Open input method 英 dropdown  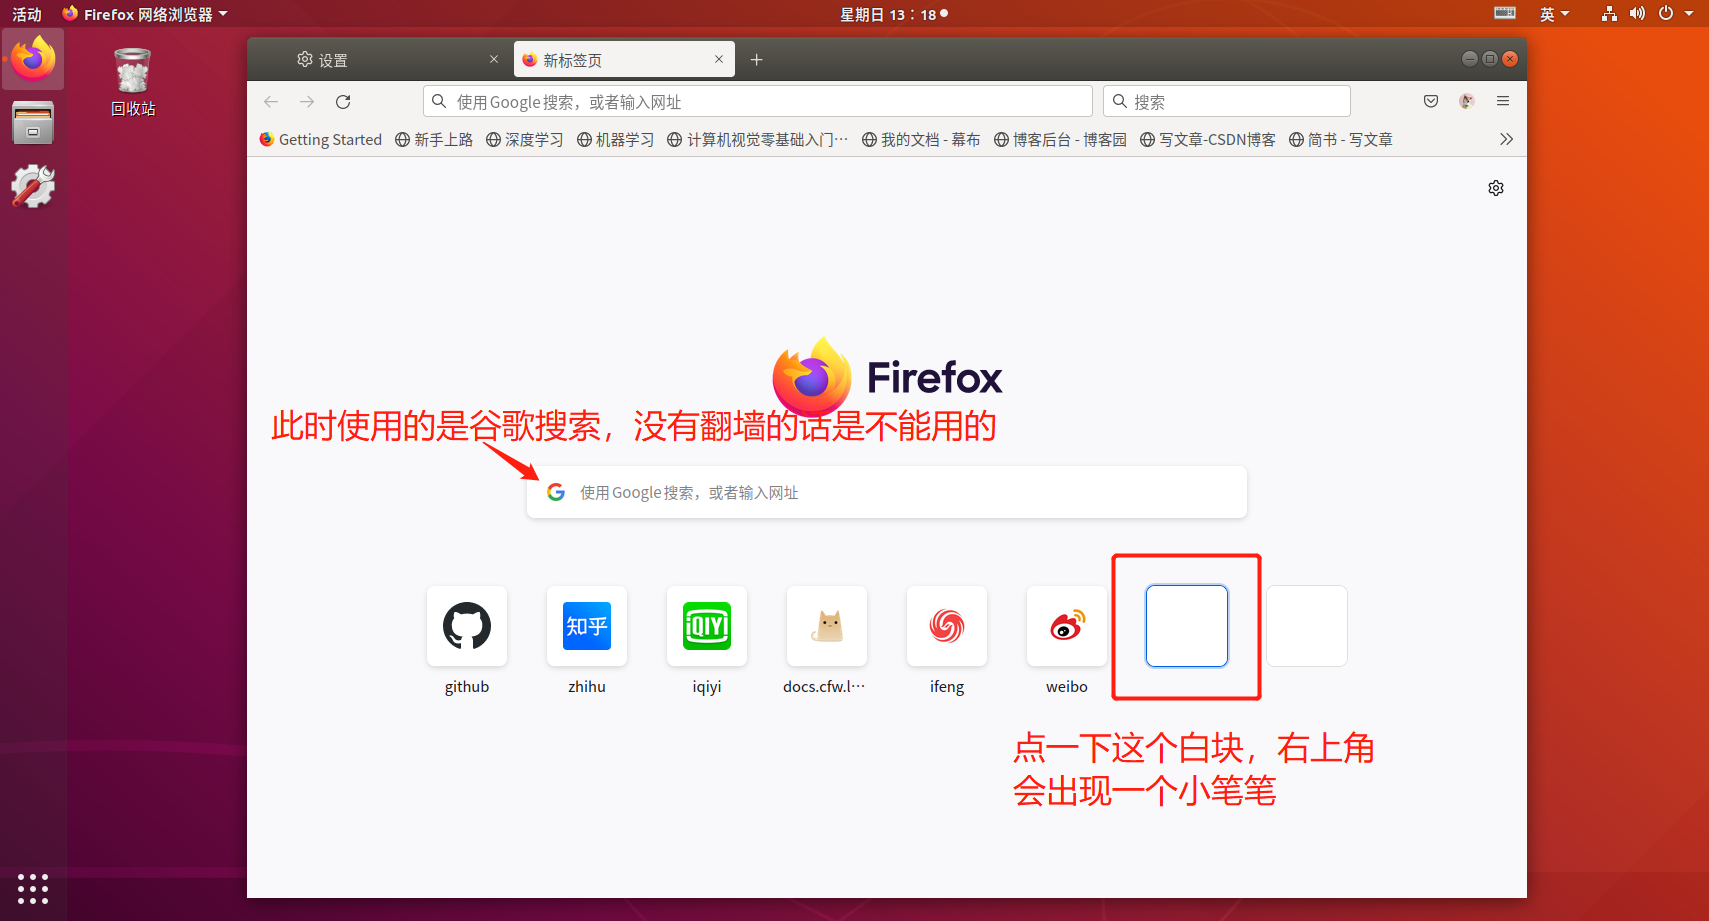pyautogui.click(x=1554, y=14)
